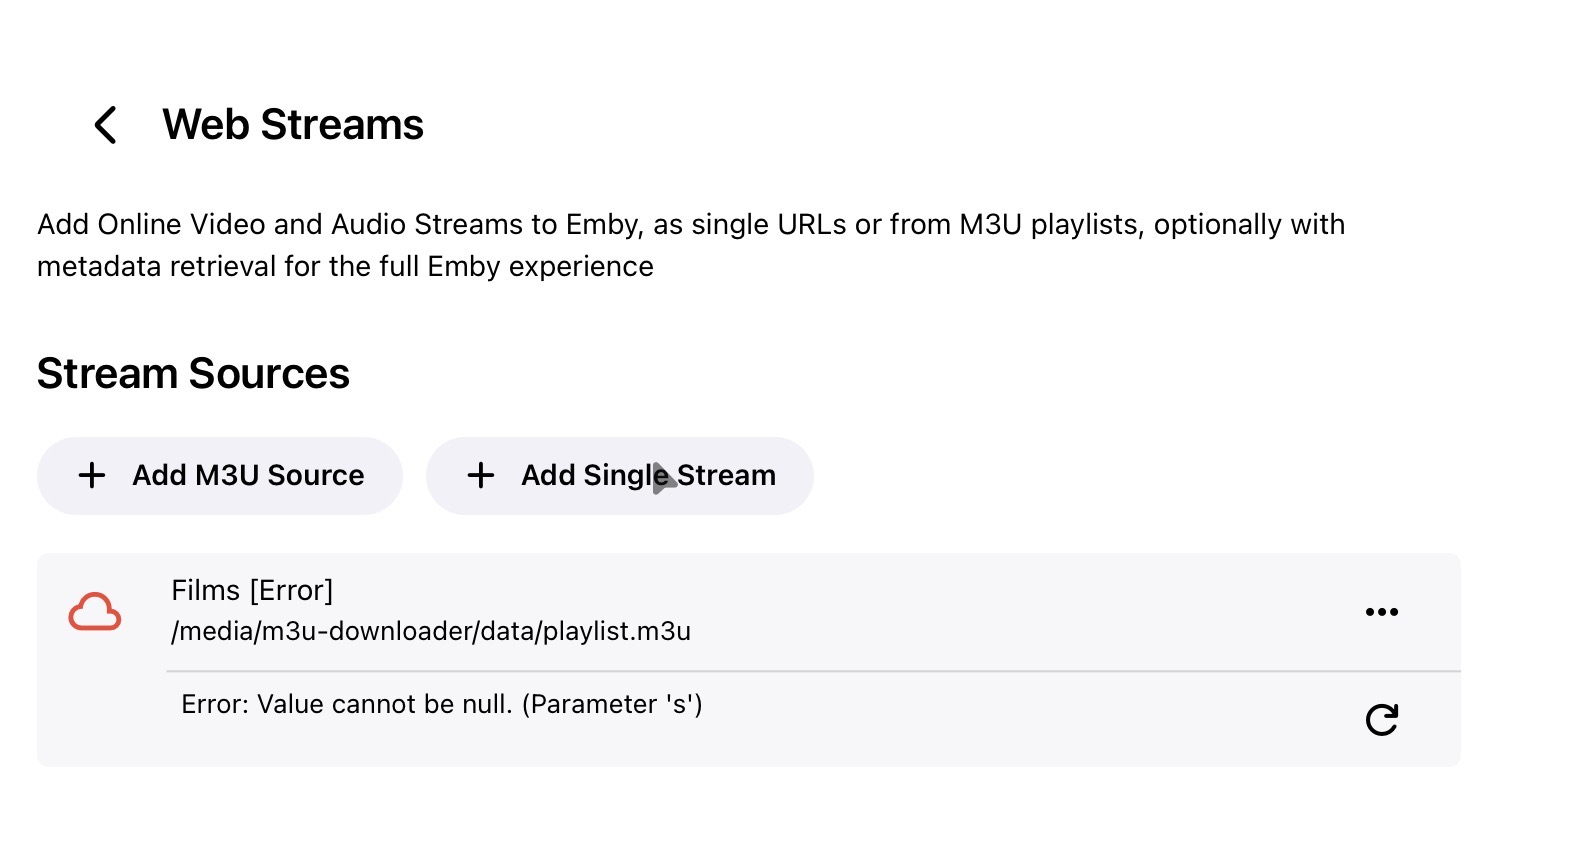Click the 'Value cannot be null' error message
This screenshot has width=1583, height=864.
click(441, 705)
